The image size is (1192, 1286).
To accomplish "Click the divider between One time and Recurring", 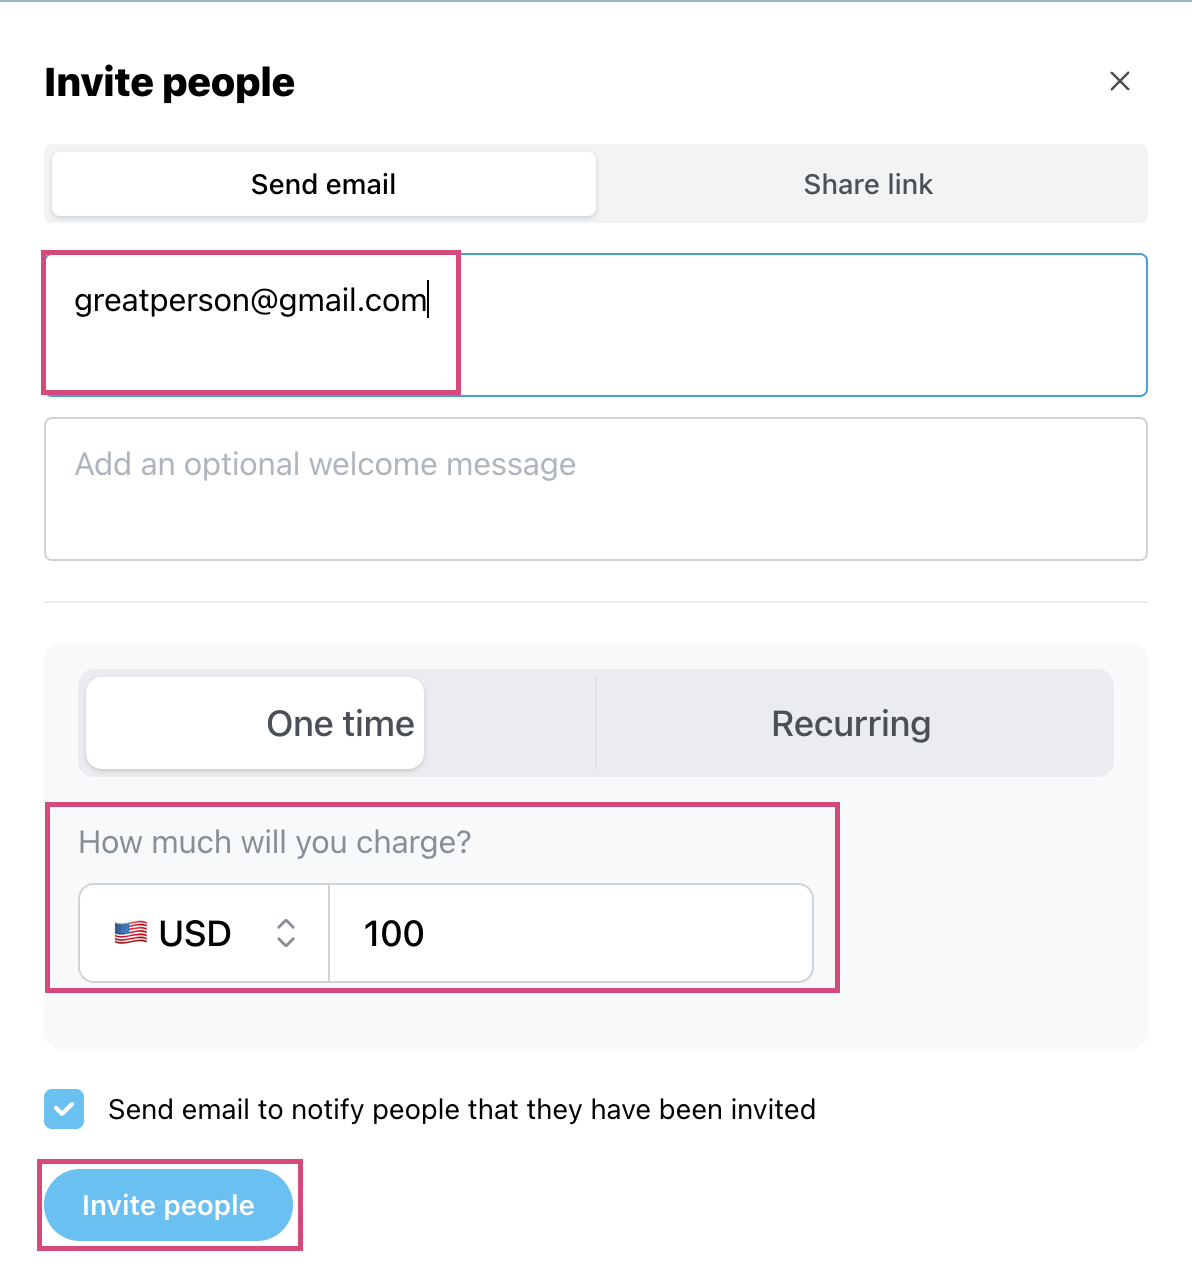I will tap(596, 723).
